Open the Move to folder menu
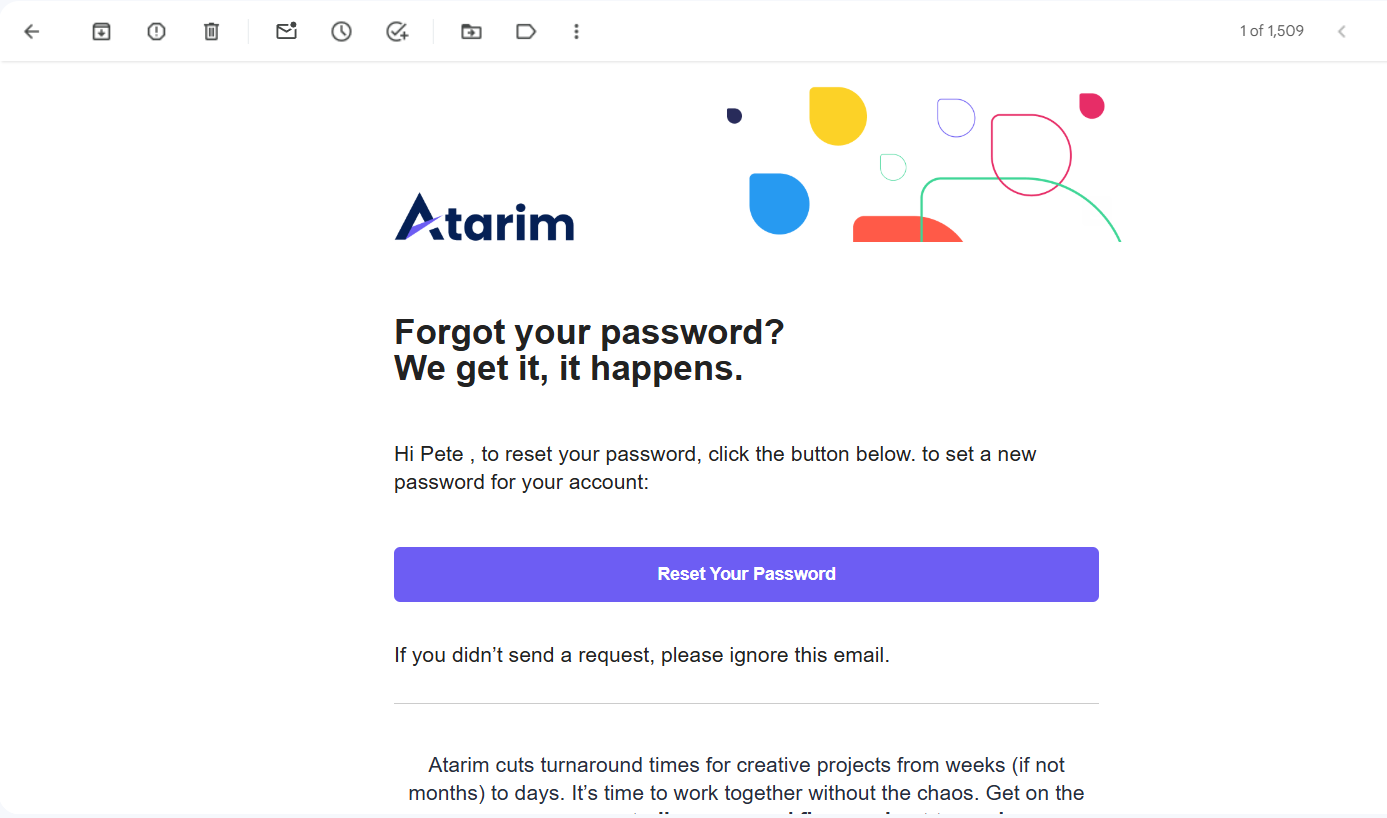The height and width of the screenshot is (818, 1387). pyautogui.click(x=471, y=32)
